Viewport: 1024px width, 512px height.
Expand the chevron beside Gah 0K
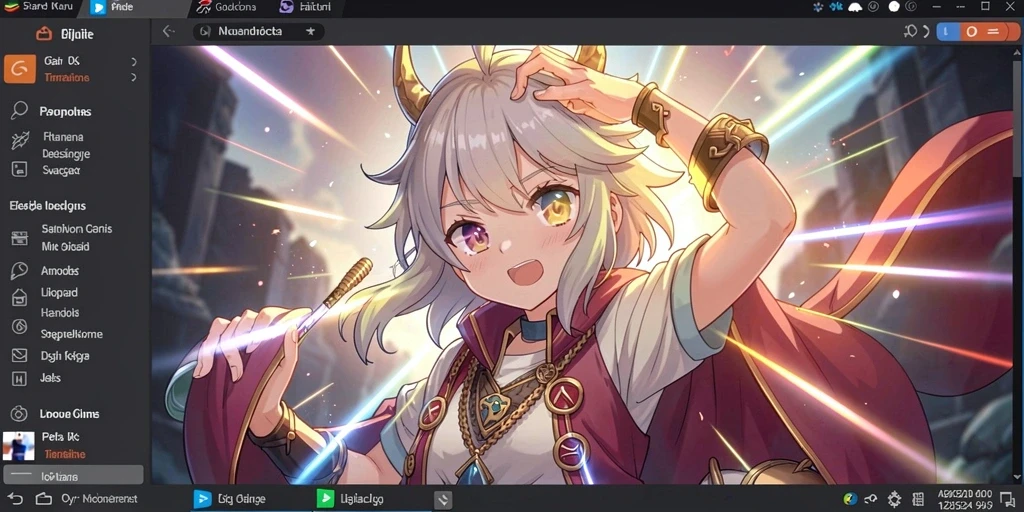134,61
